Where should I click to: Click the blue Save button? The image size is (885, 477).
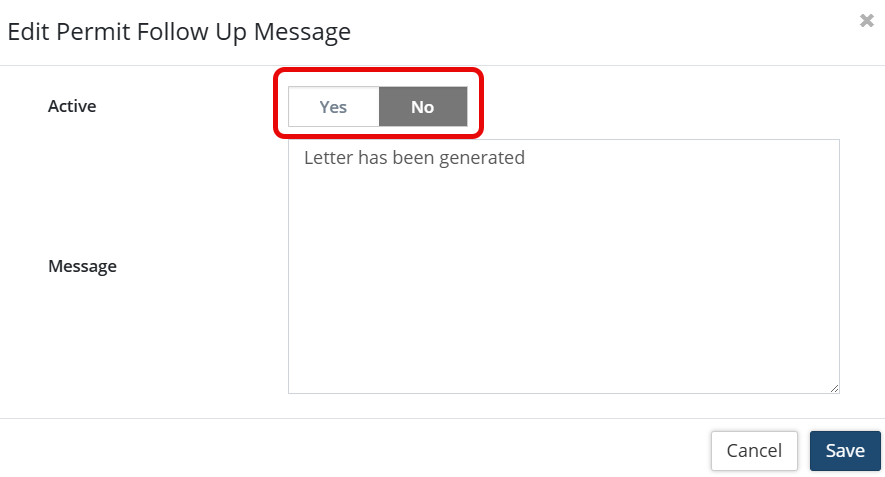pyautogui.click(x=844, y=451)
